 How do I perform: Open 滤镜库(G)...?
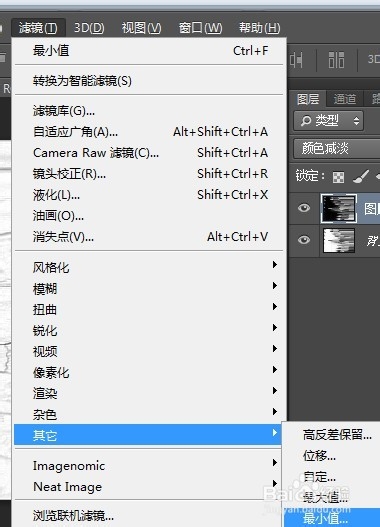[150, 111]
